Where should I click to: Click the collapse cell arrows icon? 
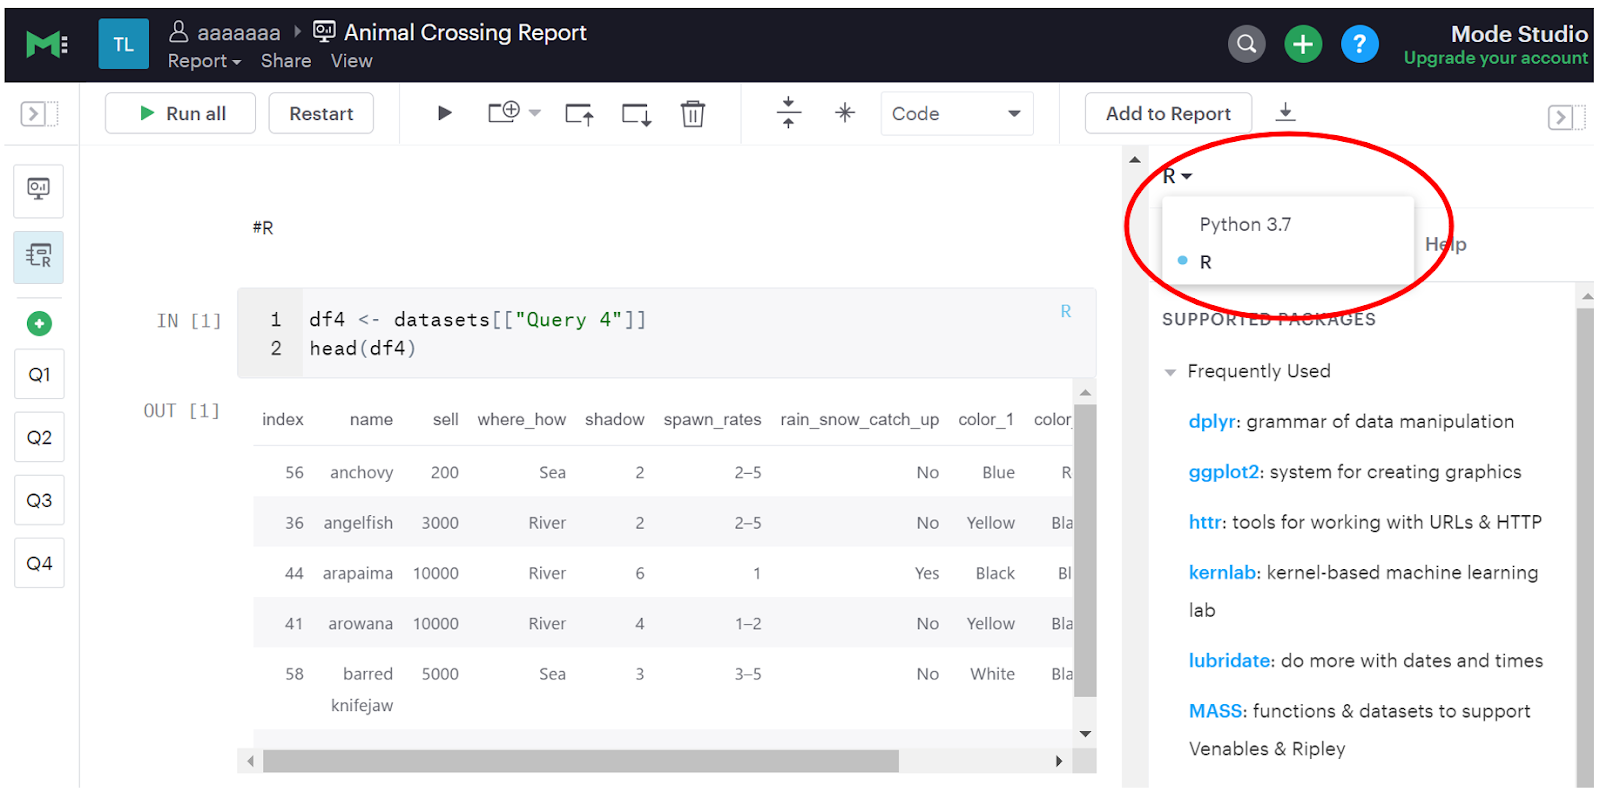pos(789,112)
